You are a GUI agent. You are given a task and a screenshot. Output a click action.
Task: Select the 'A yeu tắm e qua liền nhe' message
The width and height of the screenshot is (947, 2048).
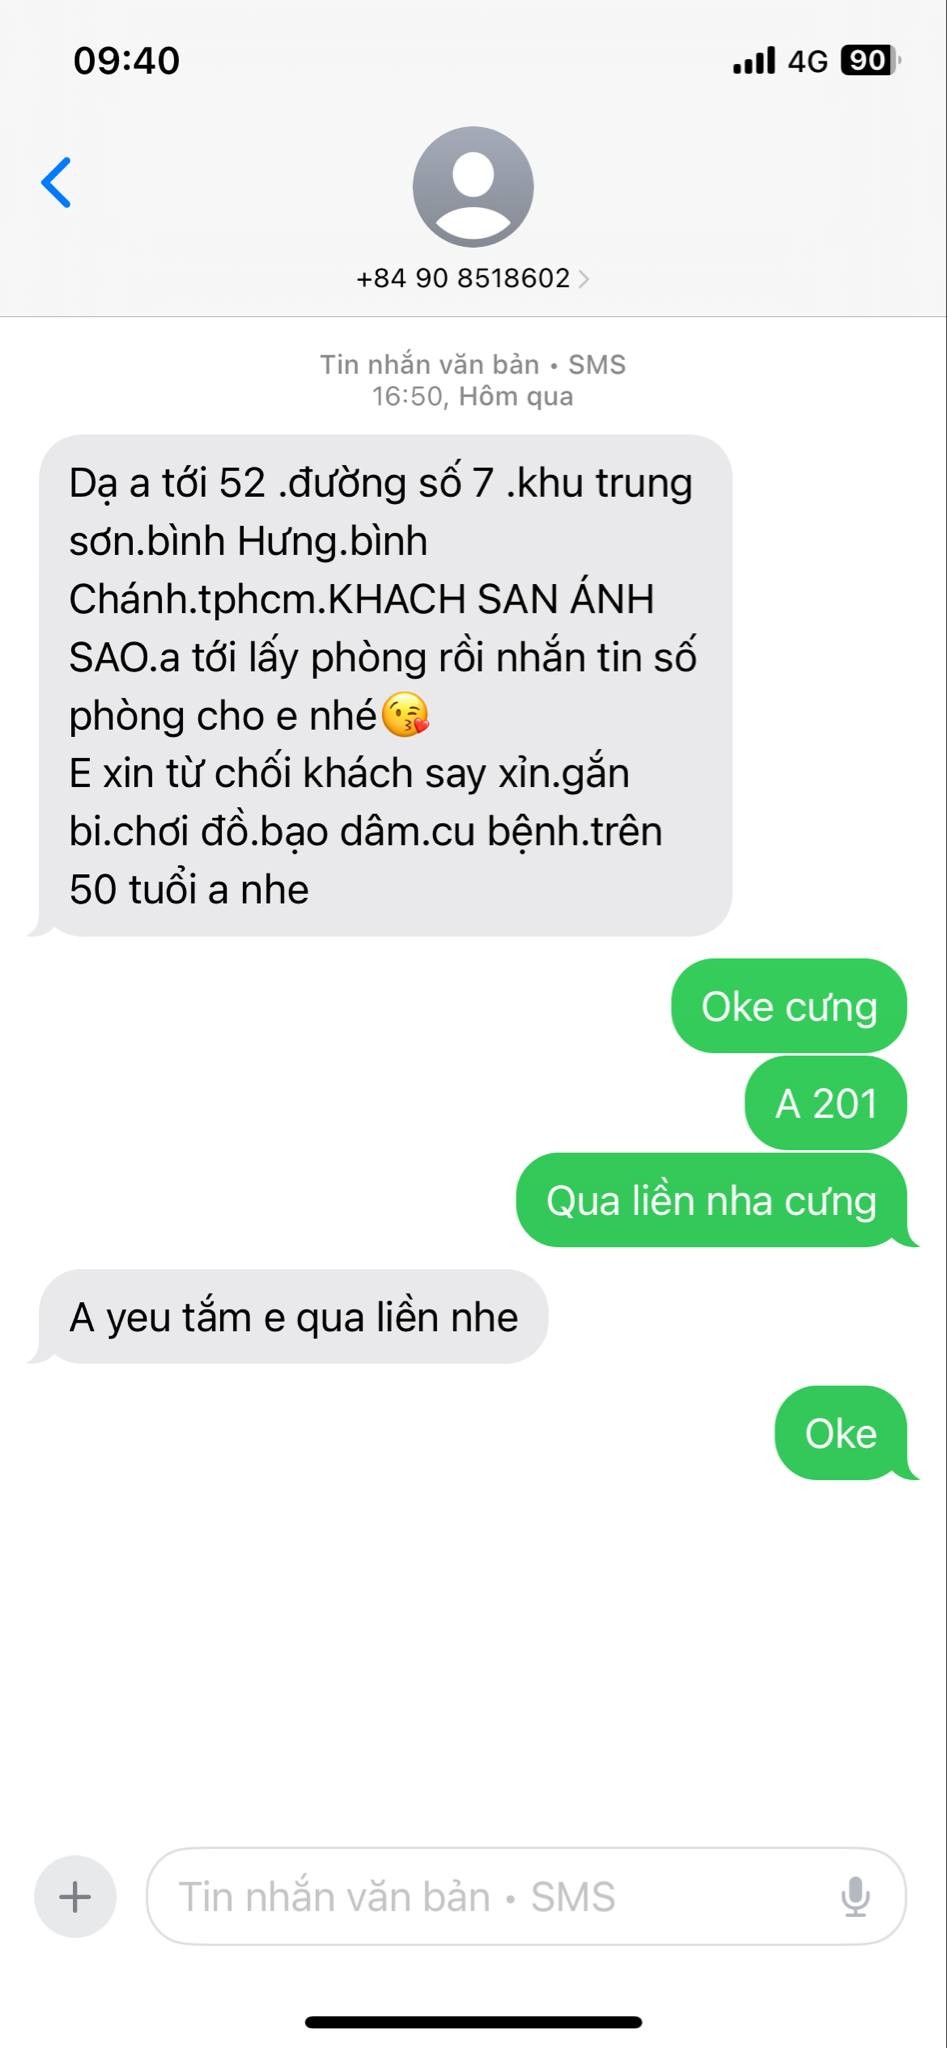(x=293, y=1317)
